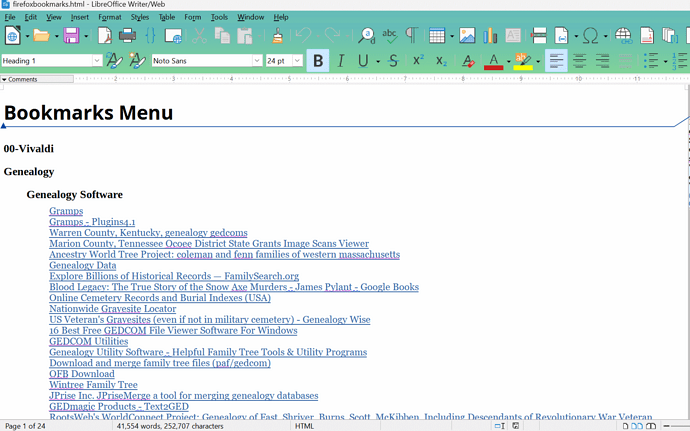Open the OFB Download link
The height and width of the screenshot is (431, 690).
click(82, 374)
